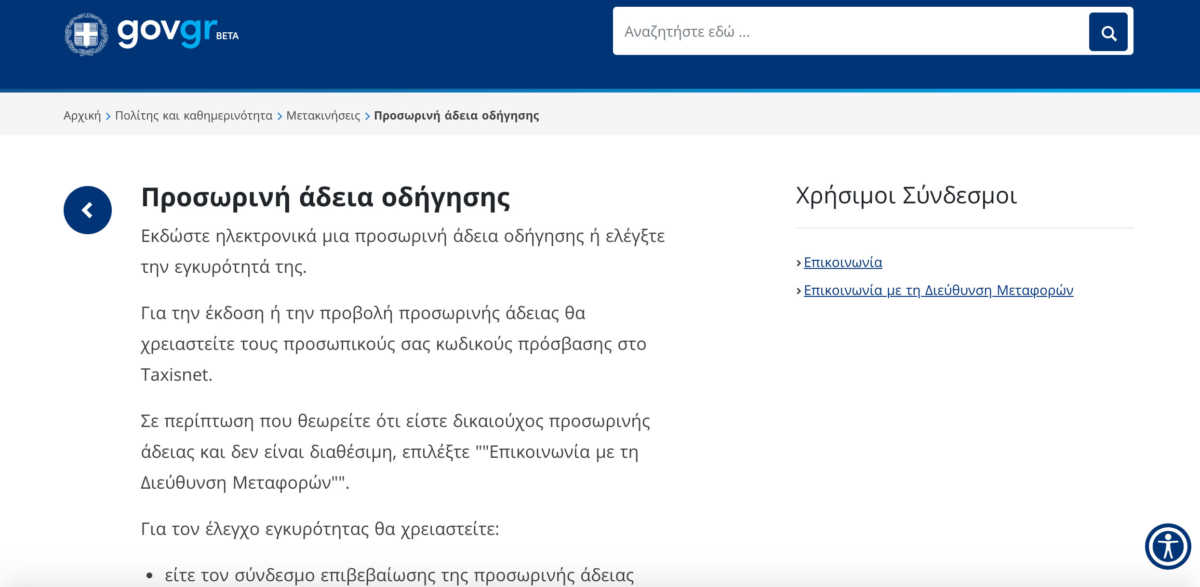This screenshot has width=1200, height=587.
Task: Open 'Μετακινήσεις' breadcrumb link
Action: [x=323, y=115]
